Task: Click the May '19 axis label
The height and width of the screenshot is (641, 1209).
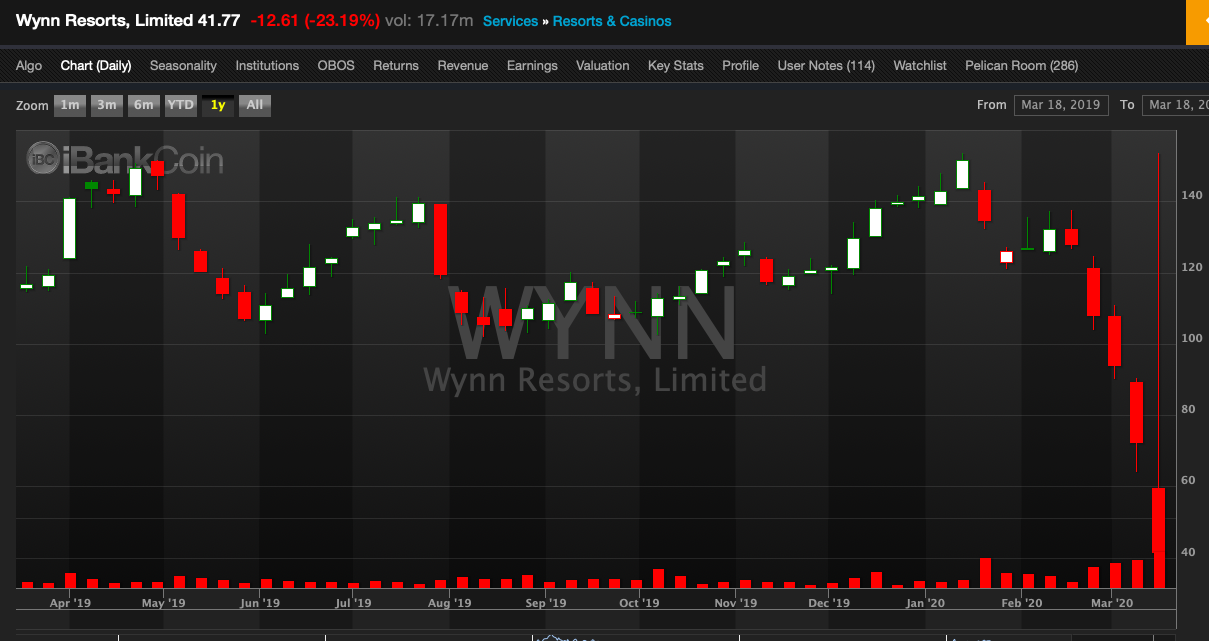Action: 163,603
